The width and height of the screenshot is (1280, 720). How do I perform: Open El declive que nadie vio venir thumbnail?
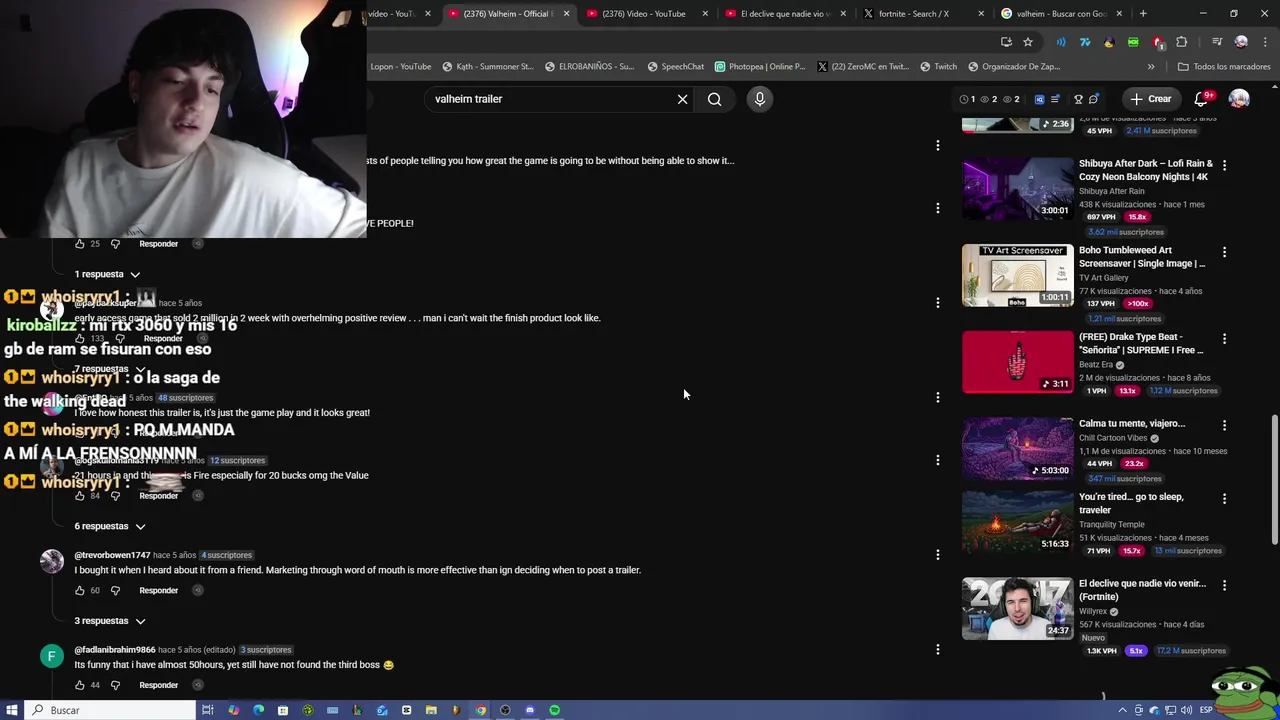pos(1017,608)
